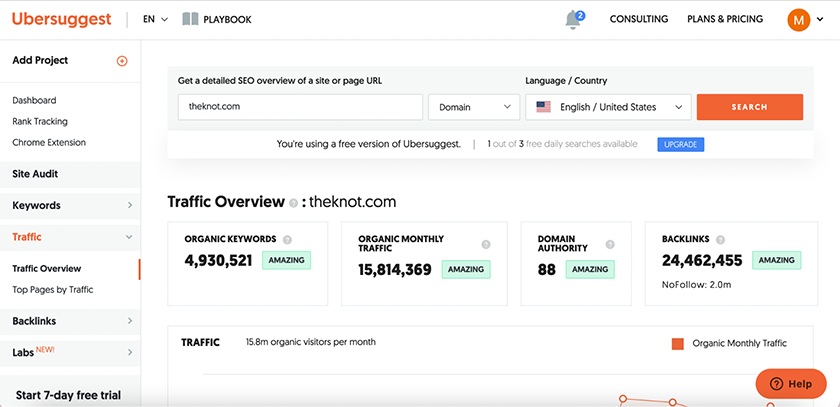Click help icon next to Domain Authority
The image size is (840, 407).
610,244
